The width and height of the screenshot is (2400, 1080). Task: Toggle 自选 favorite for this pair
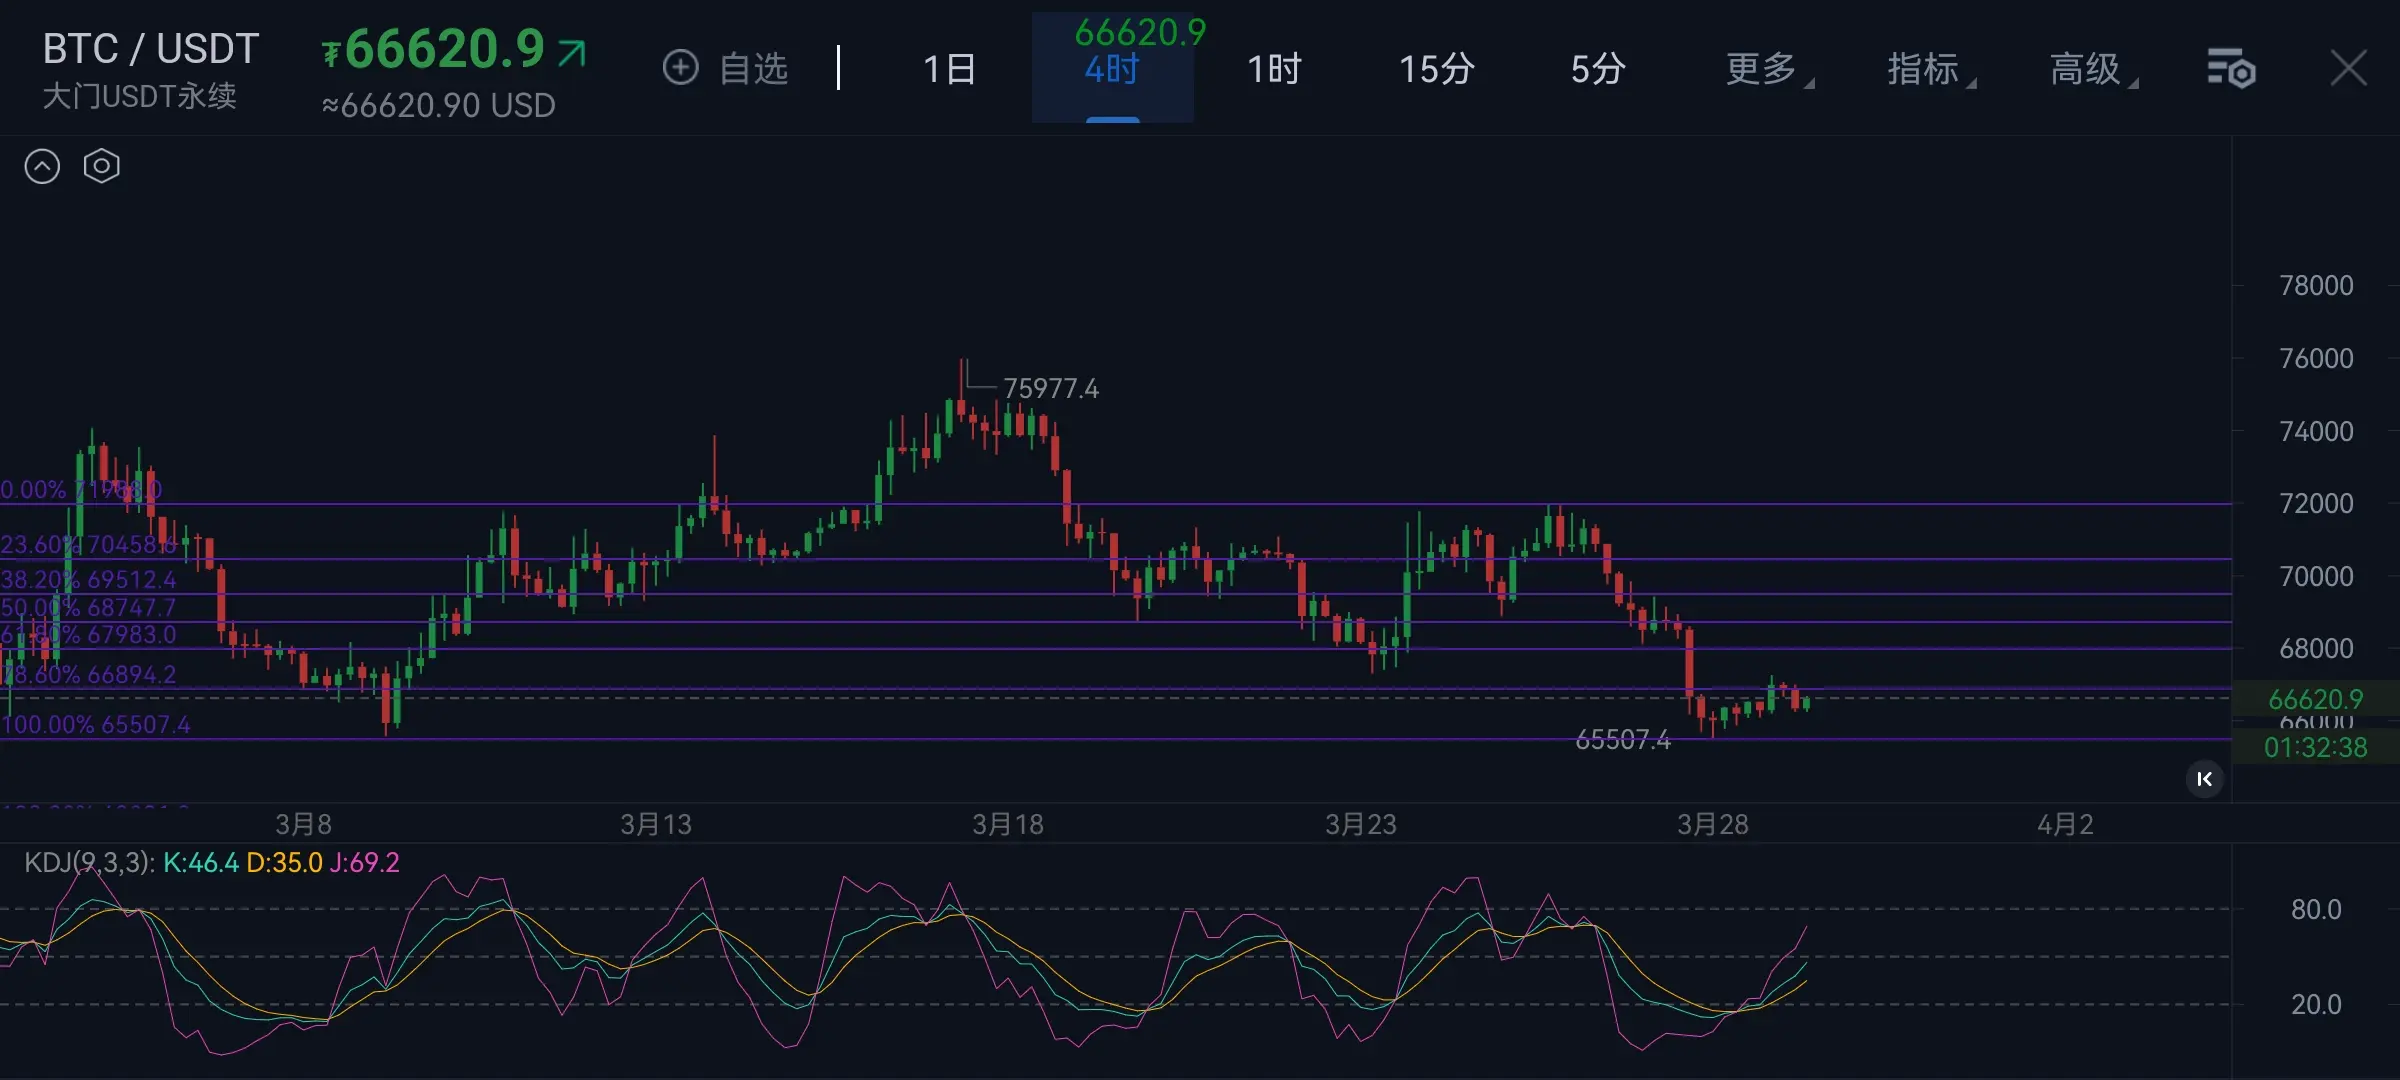coord(753,69)
